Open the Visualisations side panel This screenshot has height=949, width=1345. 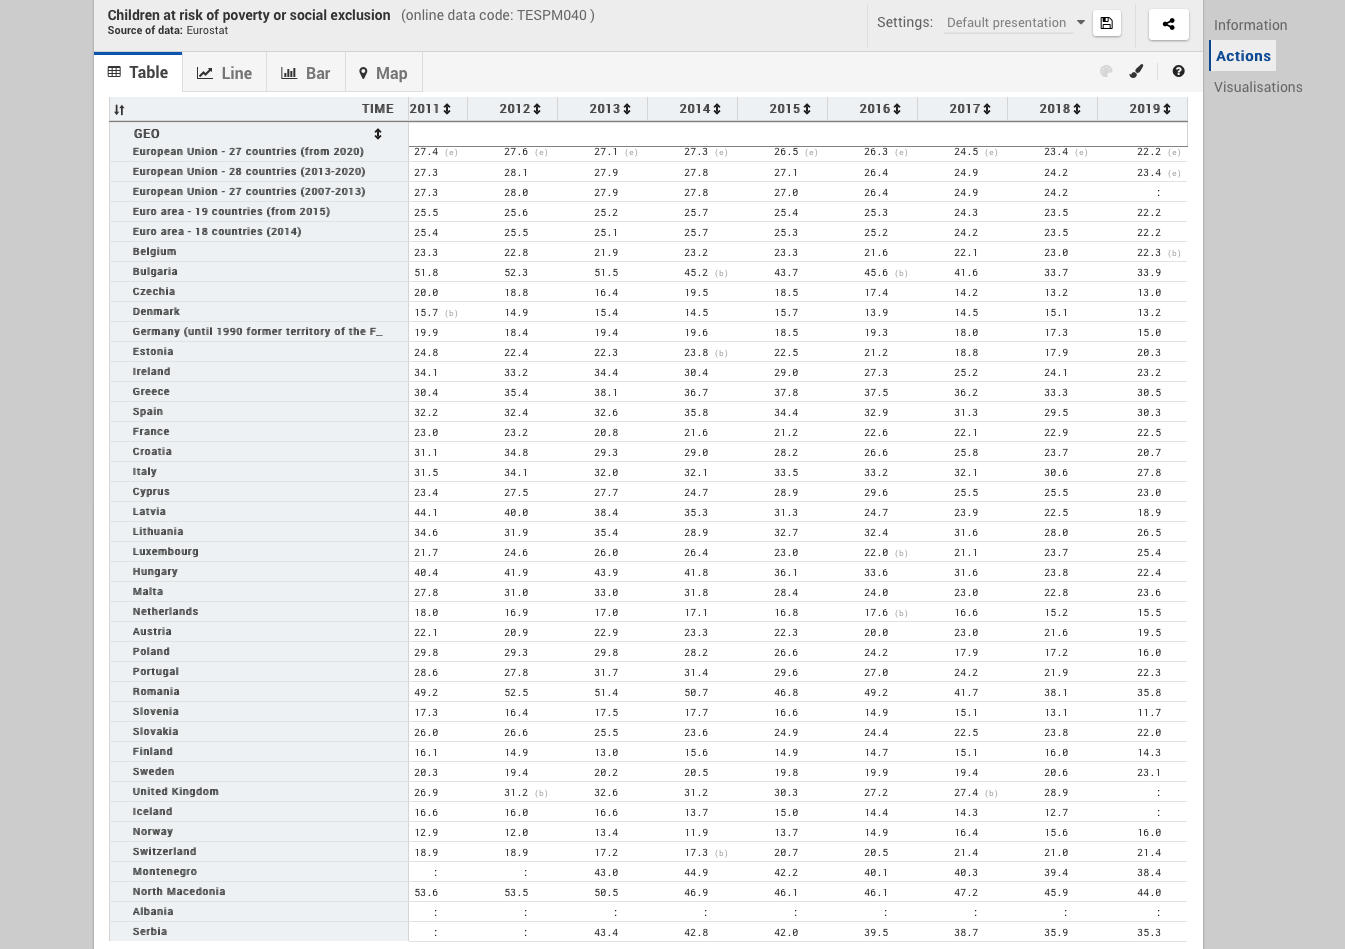pyautogui.click(x=1258, y=87)
